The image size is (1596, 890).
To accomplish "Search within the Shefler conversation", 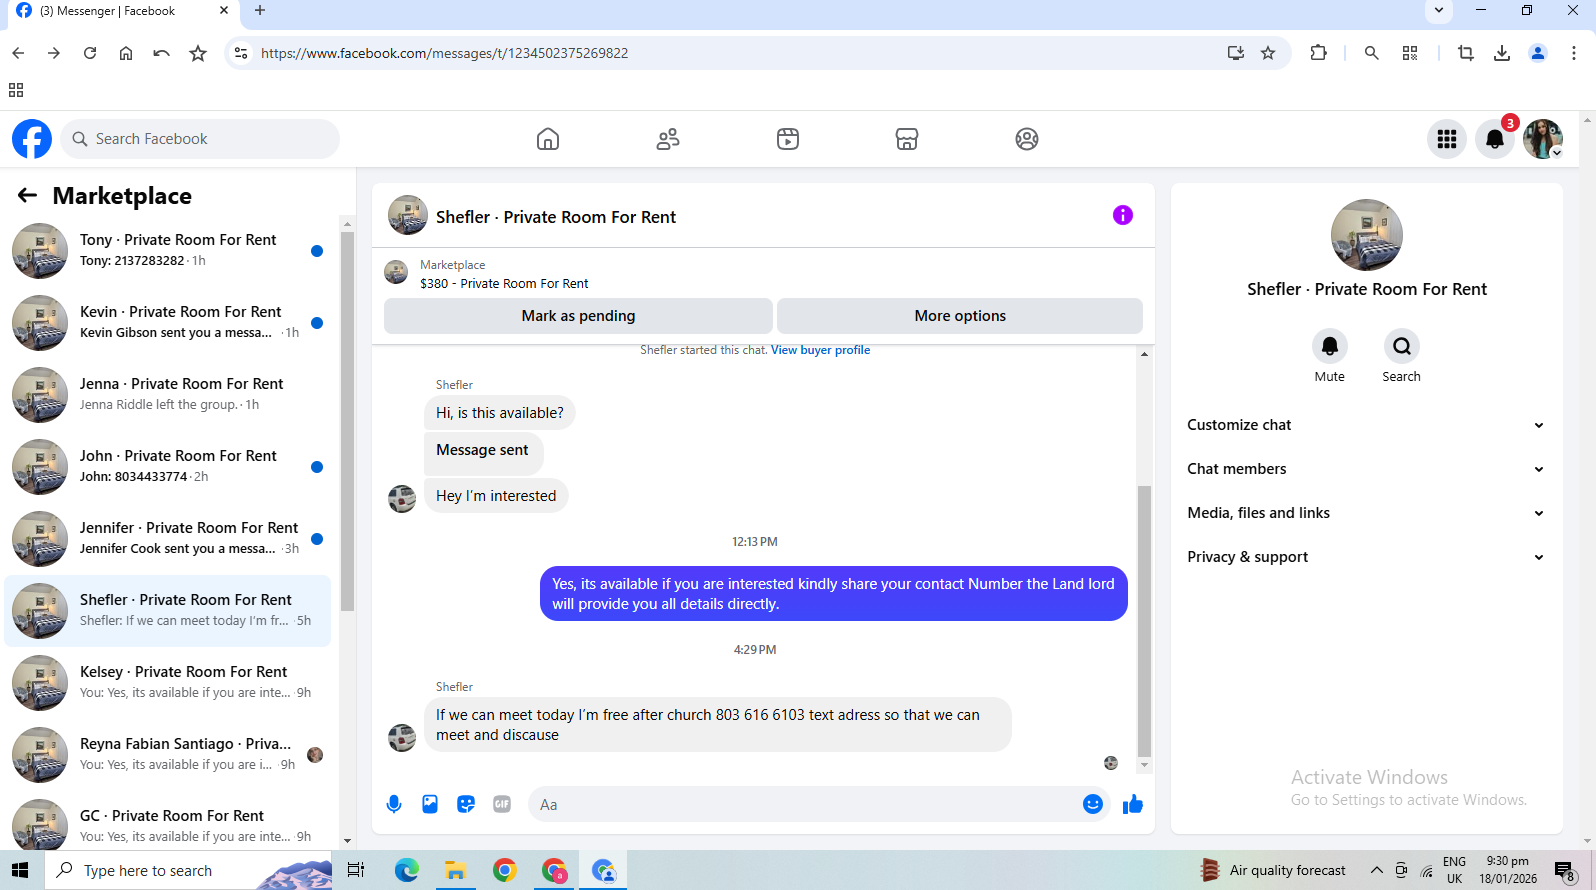I will pyautogui.click(x=1402, y=346).
